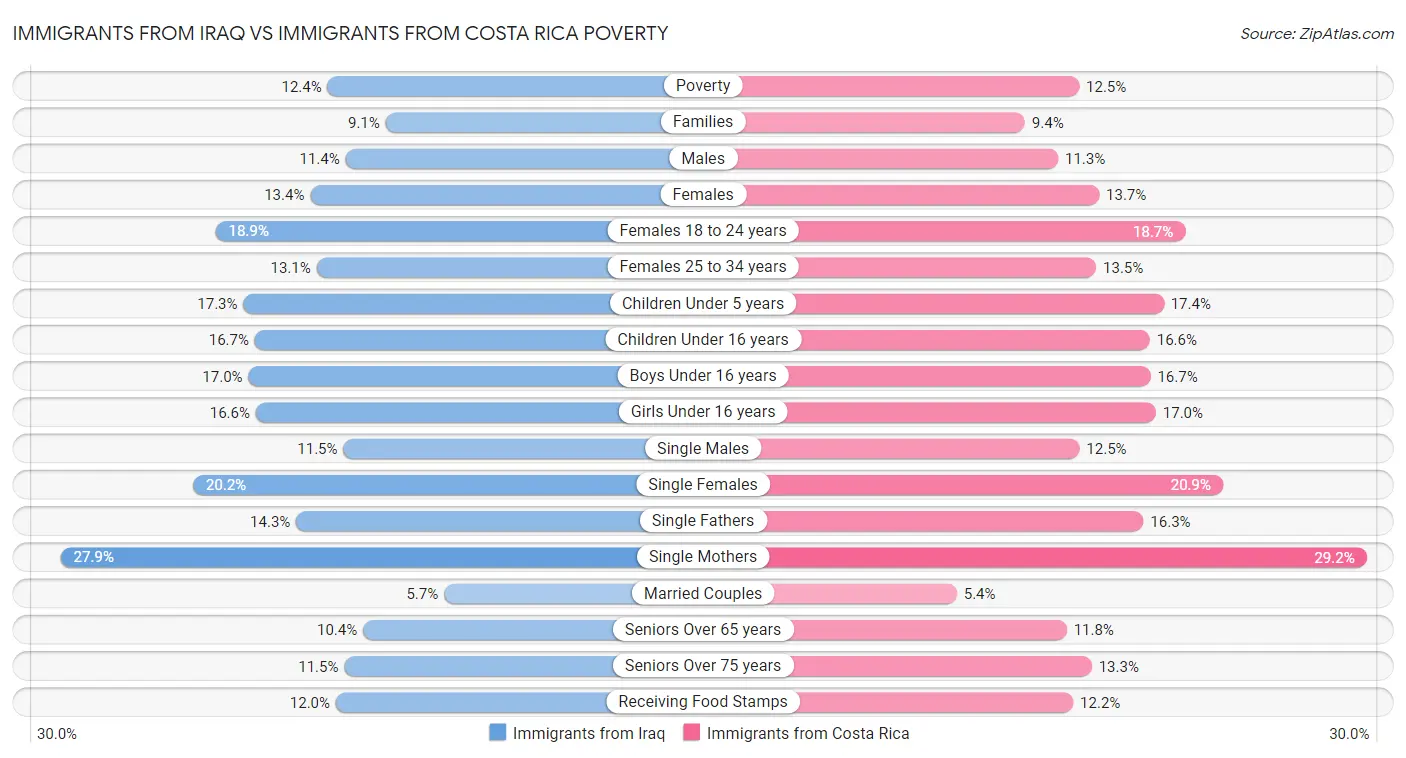This screenshot has width=1406, height=758.
Task: Select the Single Mothers category label
Action: coord(703,557)
